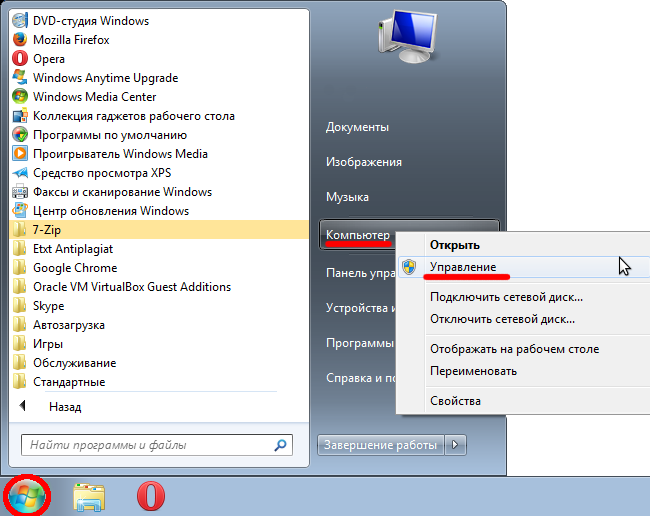Expand Oracle VM VirtualBox Guest Additions folder
Viewport: 650px width, 516px height.
coord(159,287)
